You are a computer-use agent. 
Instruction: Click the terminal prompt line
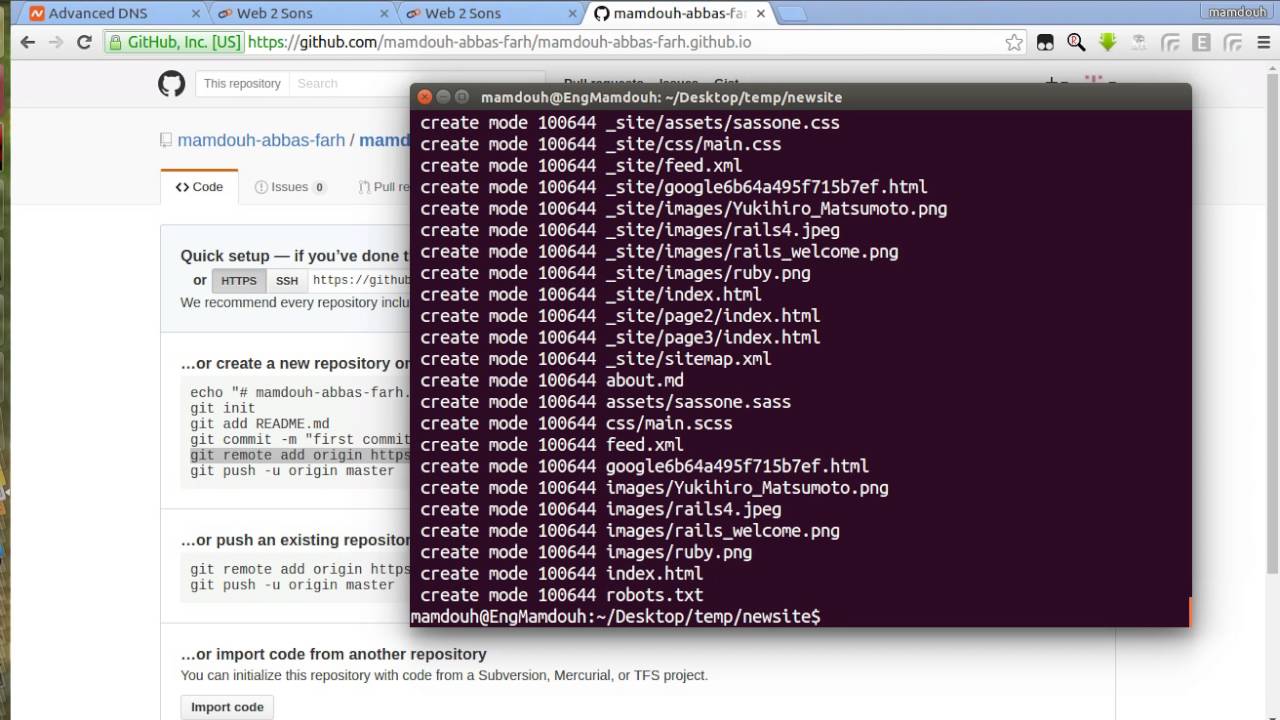(x=615, y=616)
